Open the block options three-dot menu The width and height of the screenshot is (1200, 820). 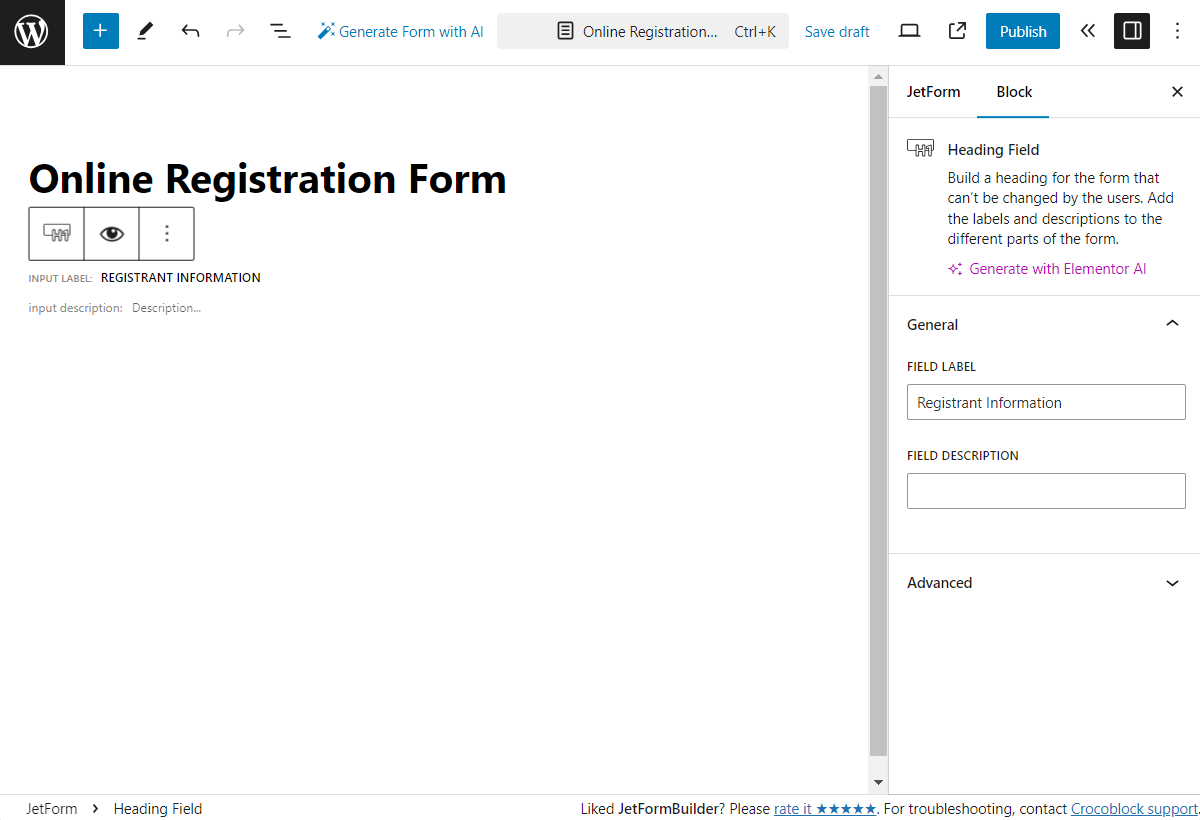pyautogui.click(x=166, y=233)
